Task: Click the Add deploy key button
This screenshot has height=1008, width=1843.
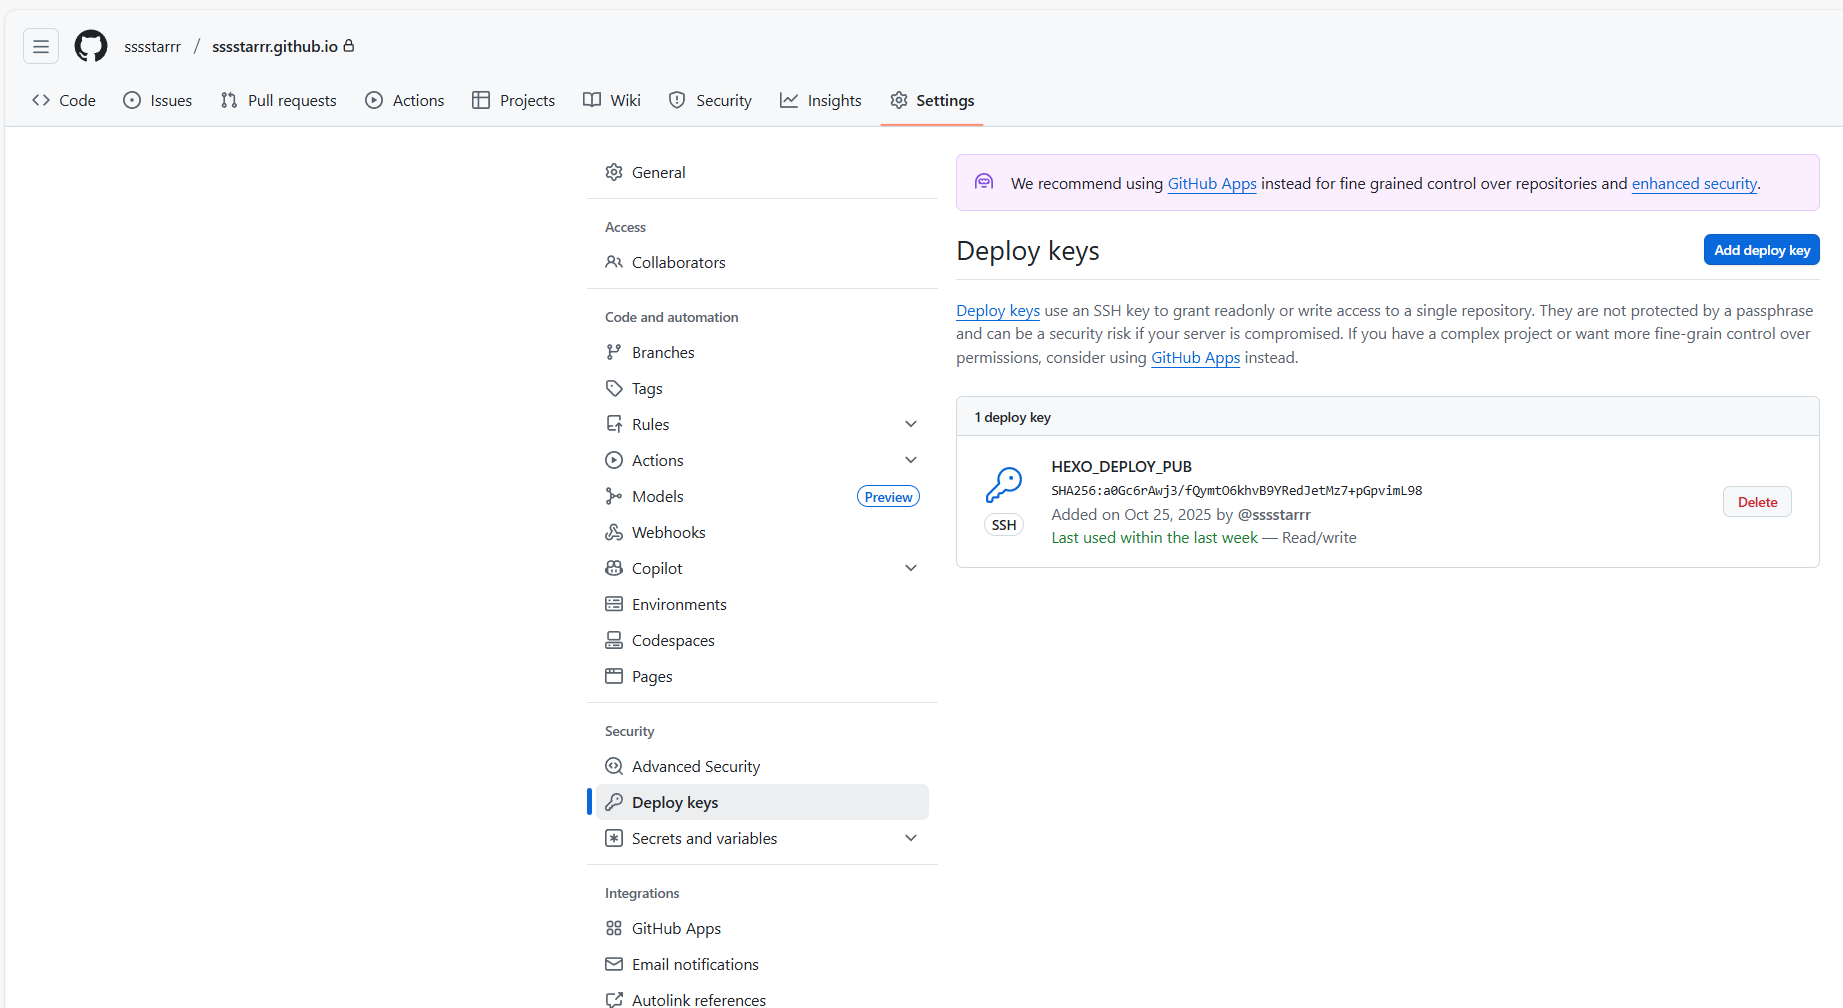Action: [1761, 250]
